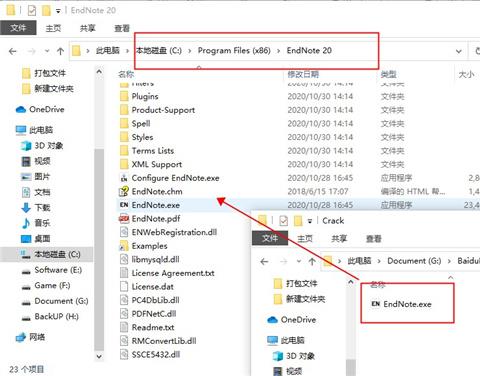Open the 文件 tab in Crack window
The height and width of the screenshot is (376, 480).
(270, 238)
